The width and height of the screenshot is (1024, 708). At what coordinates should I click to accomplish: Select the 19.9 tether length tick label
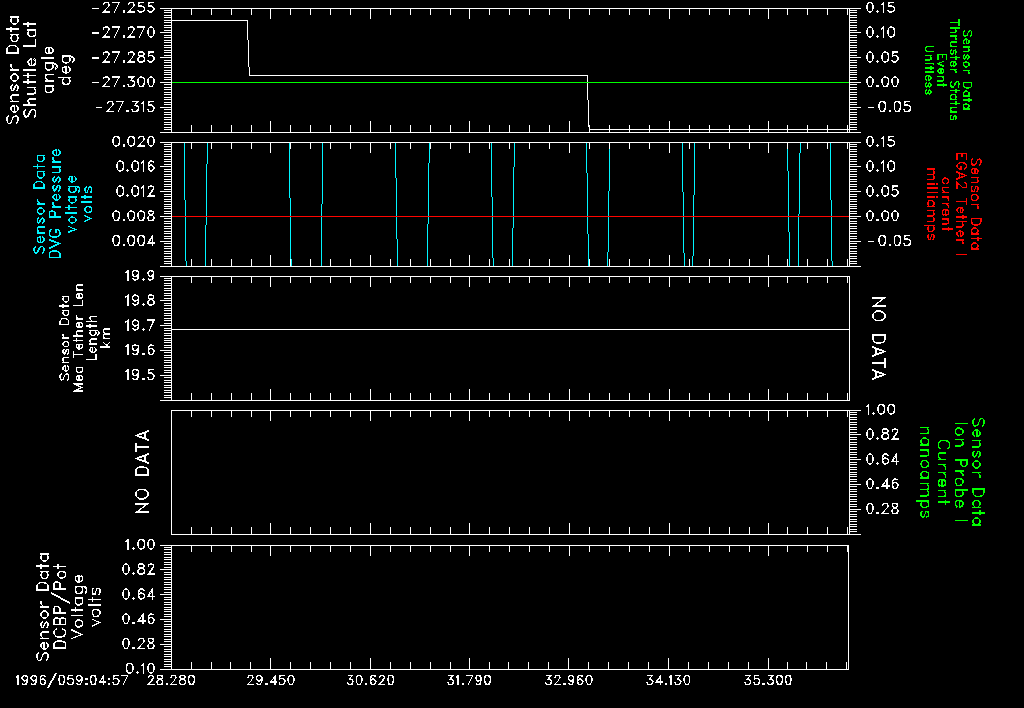[x=139, y=276]
